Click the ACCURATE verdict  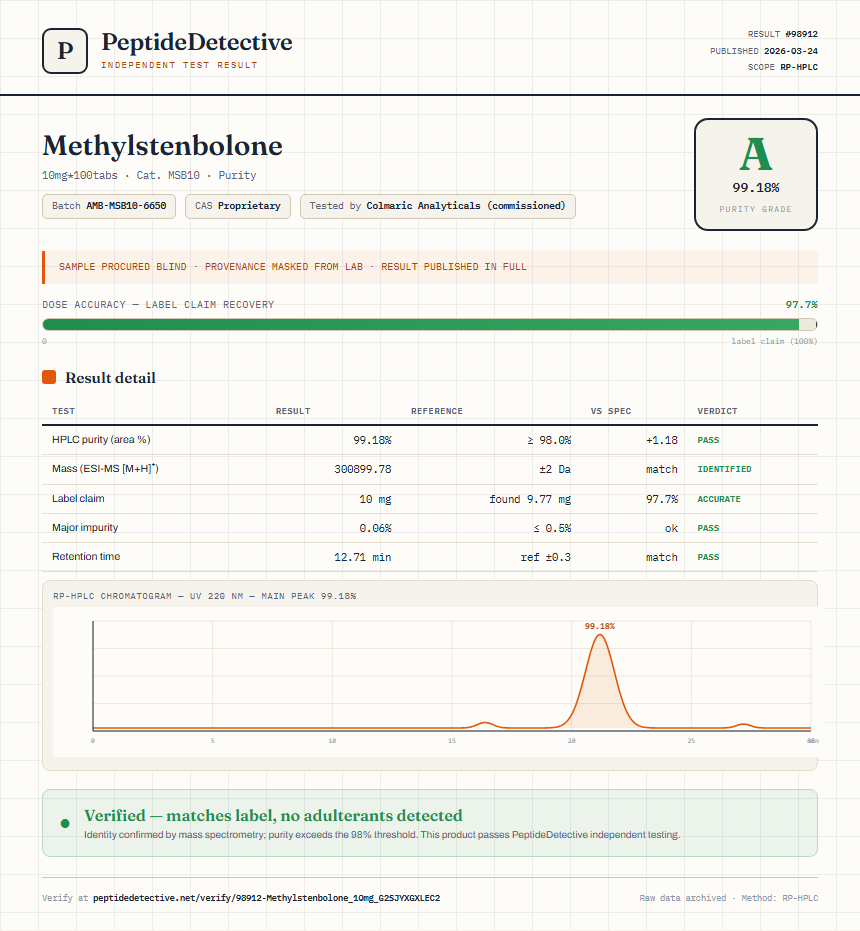point(719,499)
